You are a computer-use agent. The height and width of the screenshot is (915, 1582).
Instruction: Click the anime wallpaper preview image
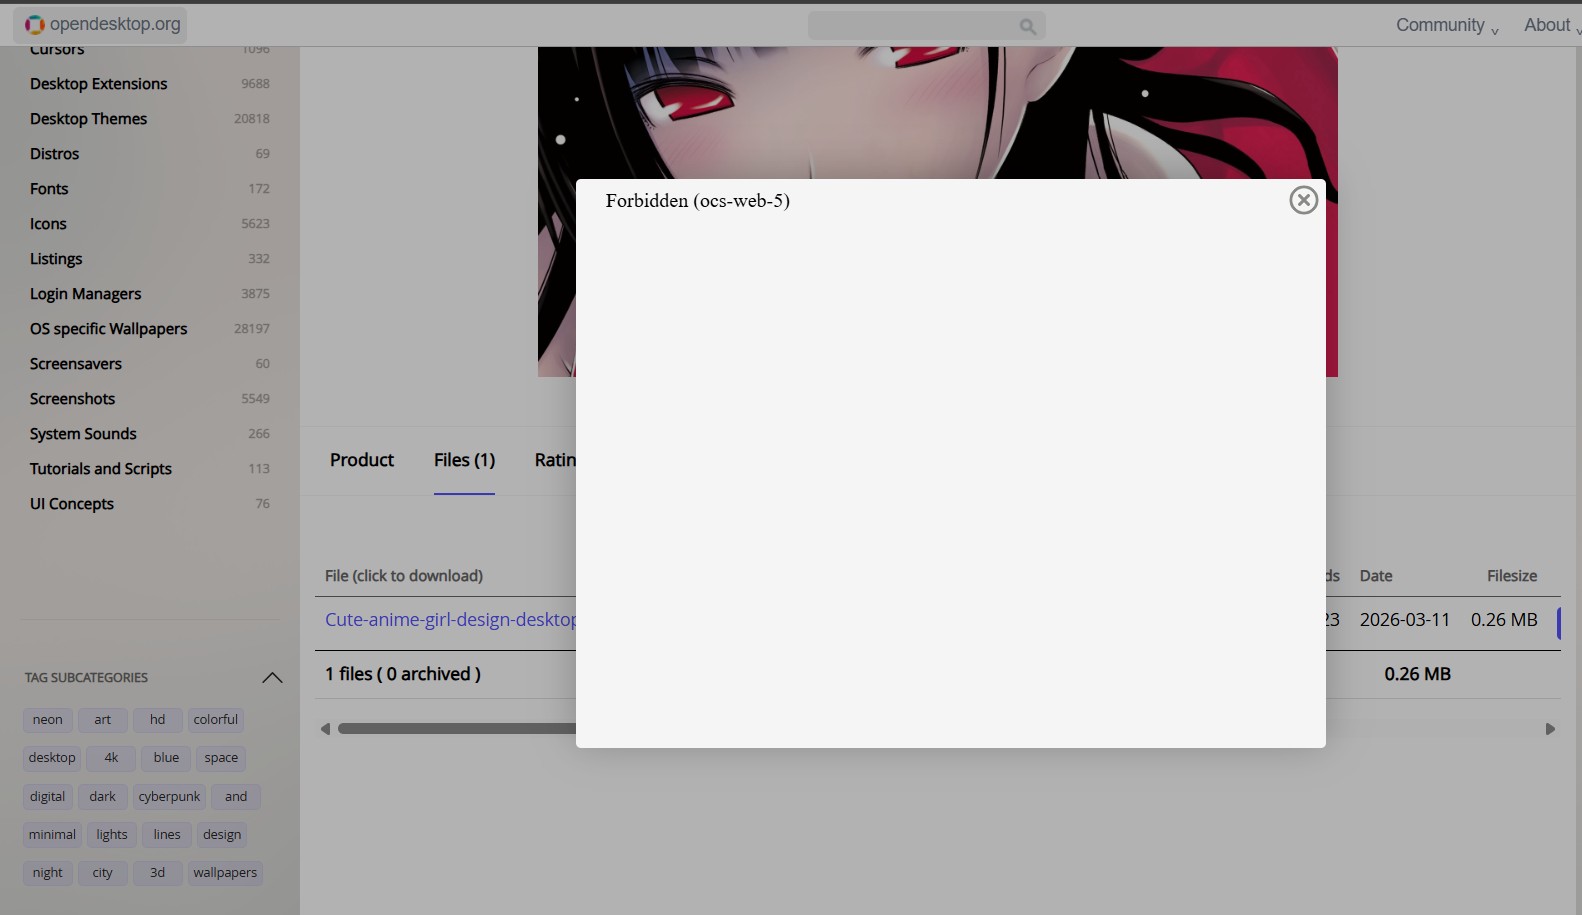(937, 112)
